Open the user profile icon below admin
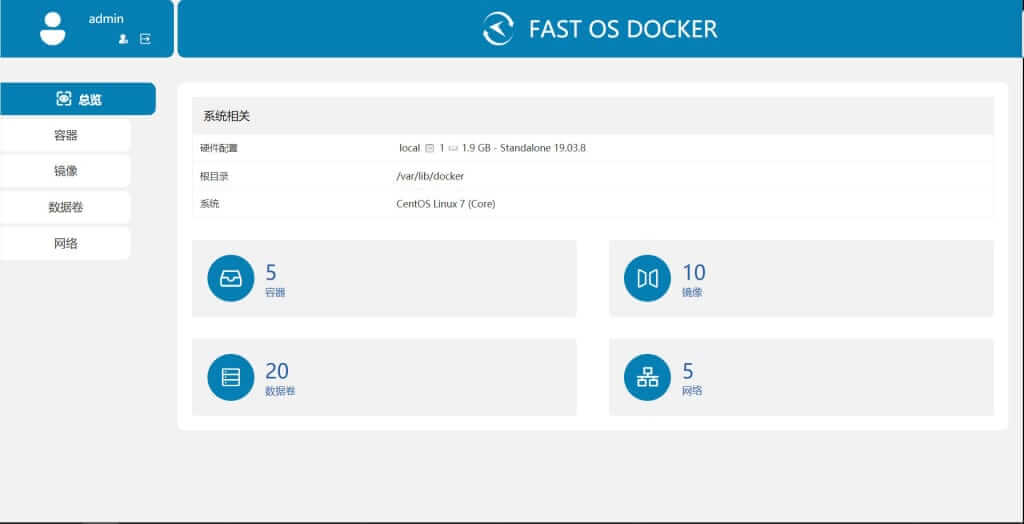Image resolution: width=1024 pixels, height=524 pixels. click(x=123, y=39)
